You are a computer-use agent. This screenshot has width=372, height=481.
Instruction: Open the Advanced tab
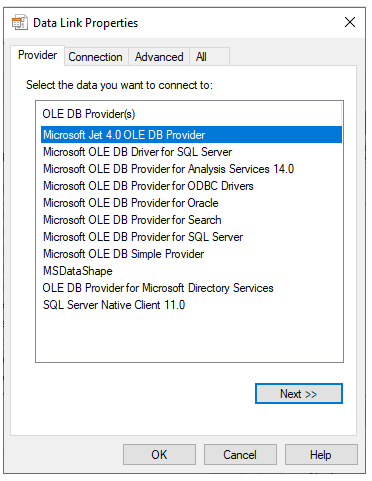(159, 57)
